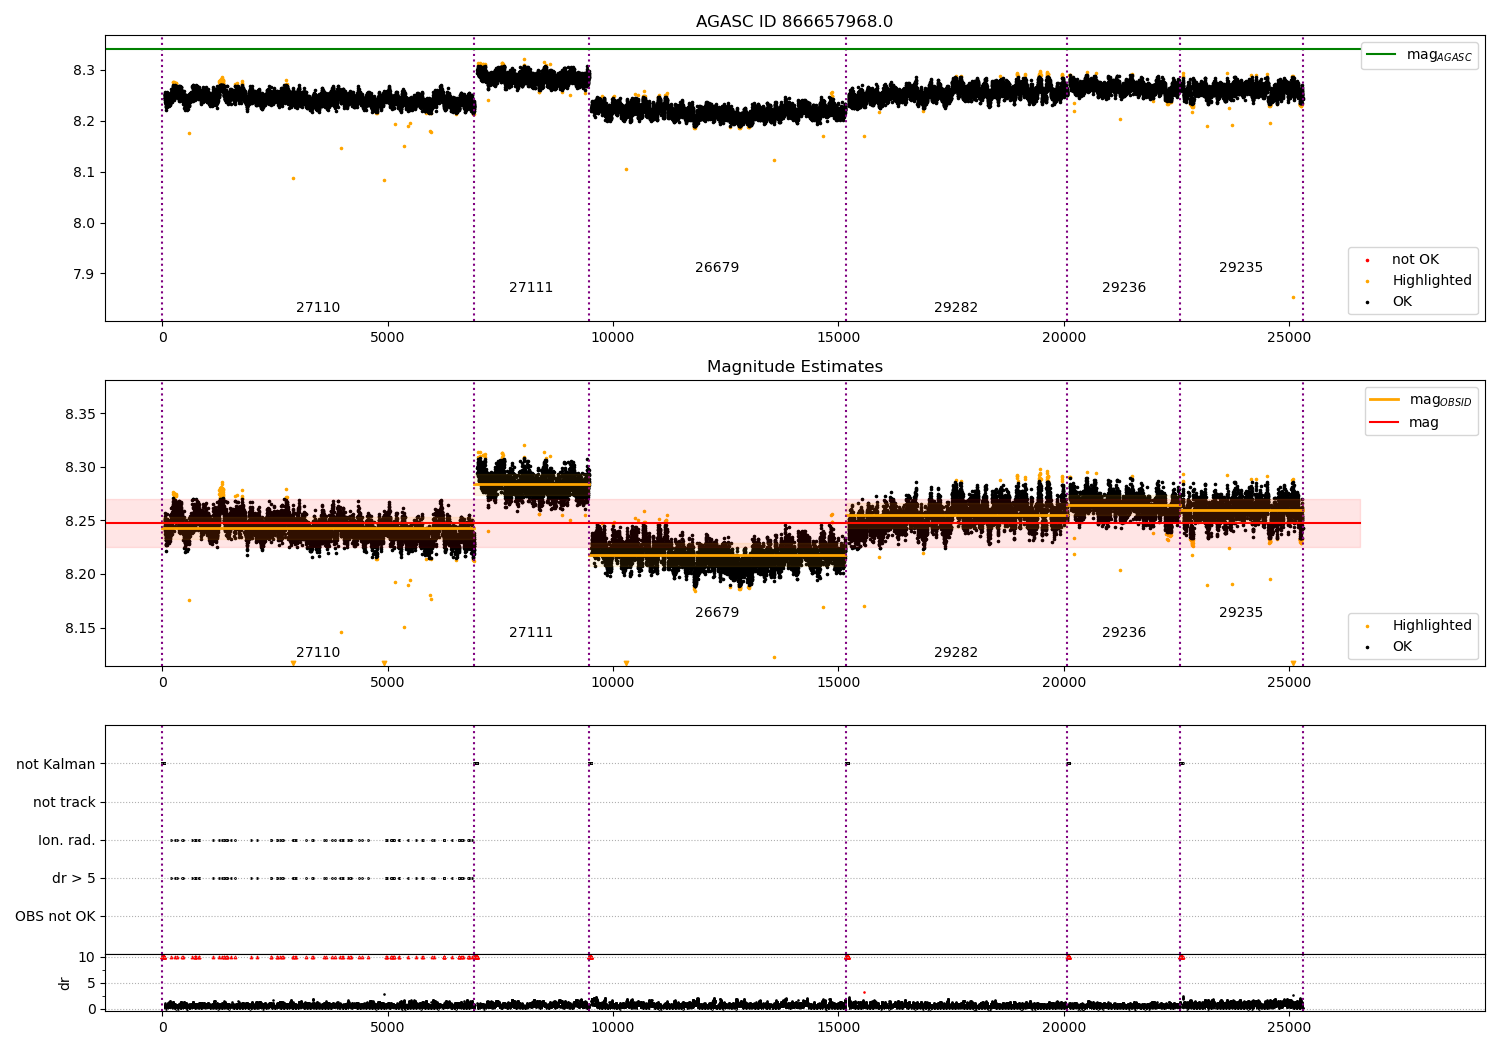Image resolution: width=1500 pixels, height=1050 pixels.
Task: Click x-axis tick 0 on bottom plot
Action: (162, 1028)
